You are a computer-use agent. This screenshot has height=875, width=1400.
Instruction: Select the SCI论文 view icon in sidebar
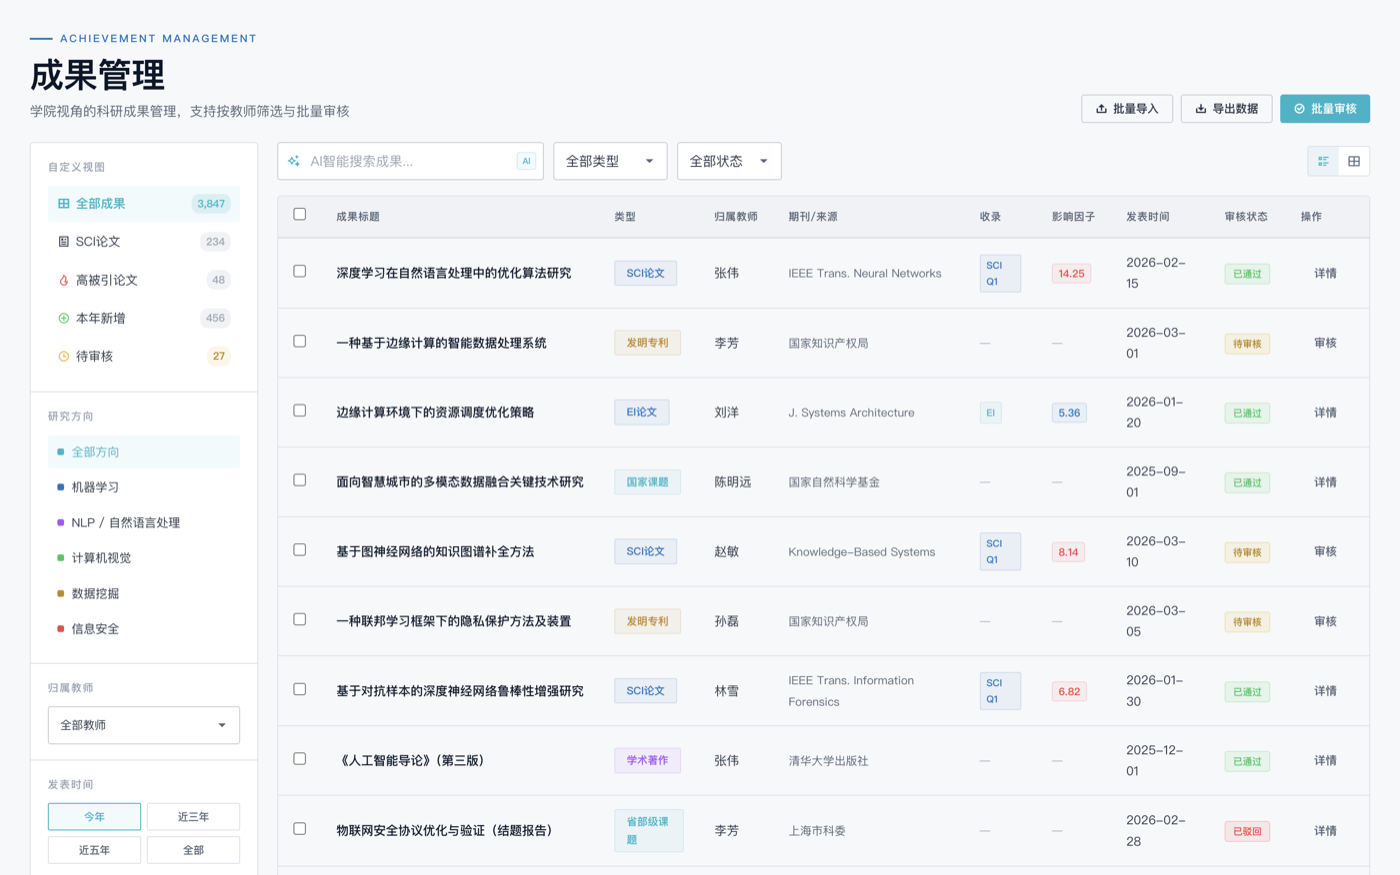(62, 241)
